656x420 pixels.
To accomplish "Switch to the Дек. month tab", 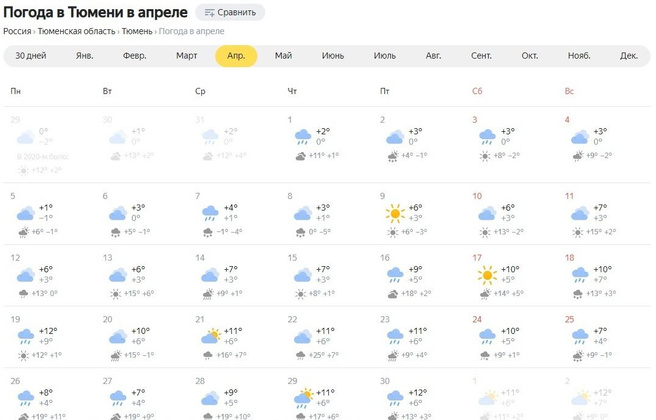I will tap(628, 56).
